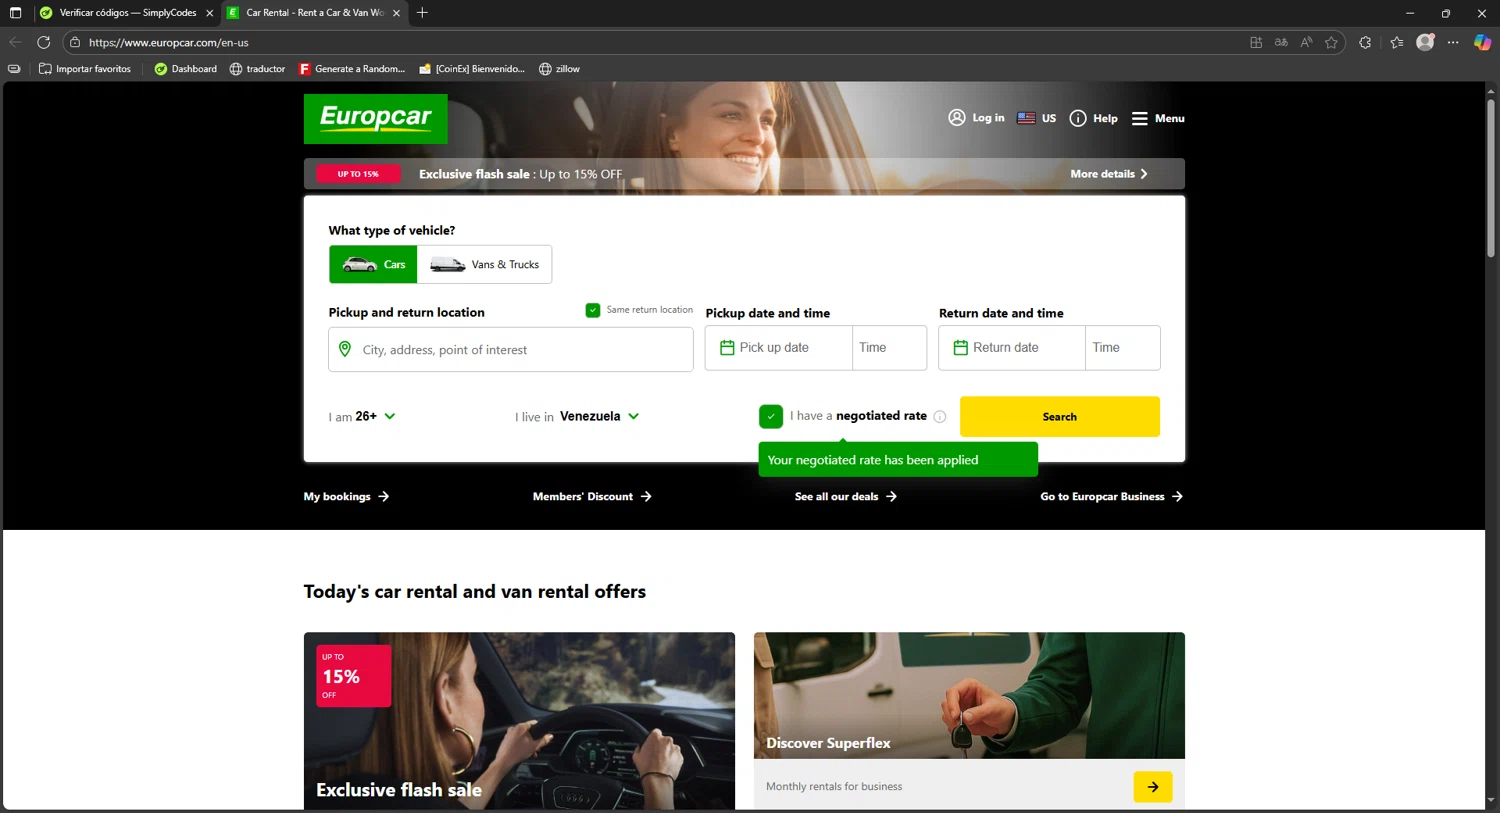Click the site info icon in address bar
This screenshot has width=1500, height=813.
pos(75,42)
